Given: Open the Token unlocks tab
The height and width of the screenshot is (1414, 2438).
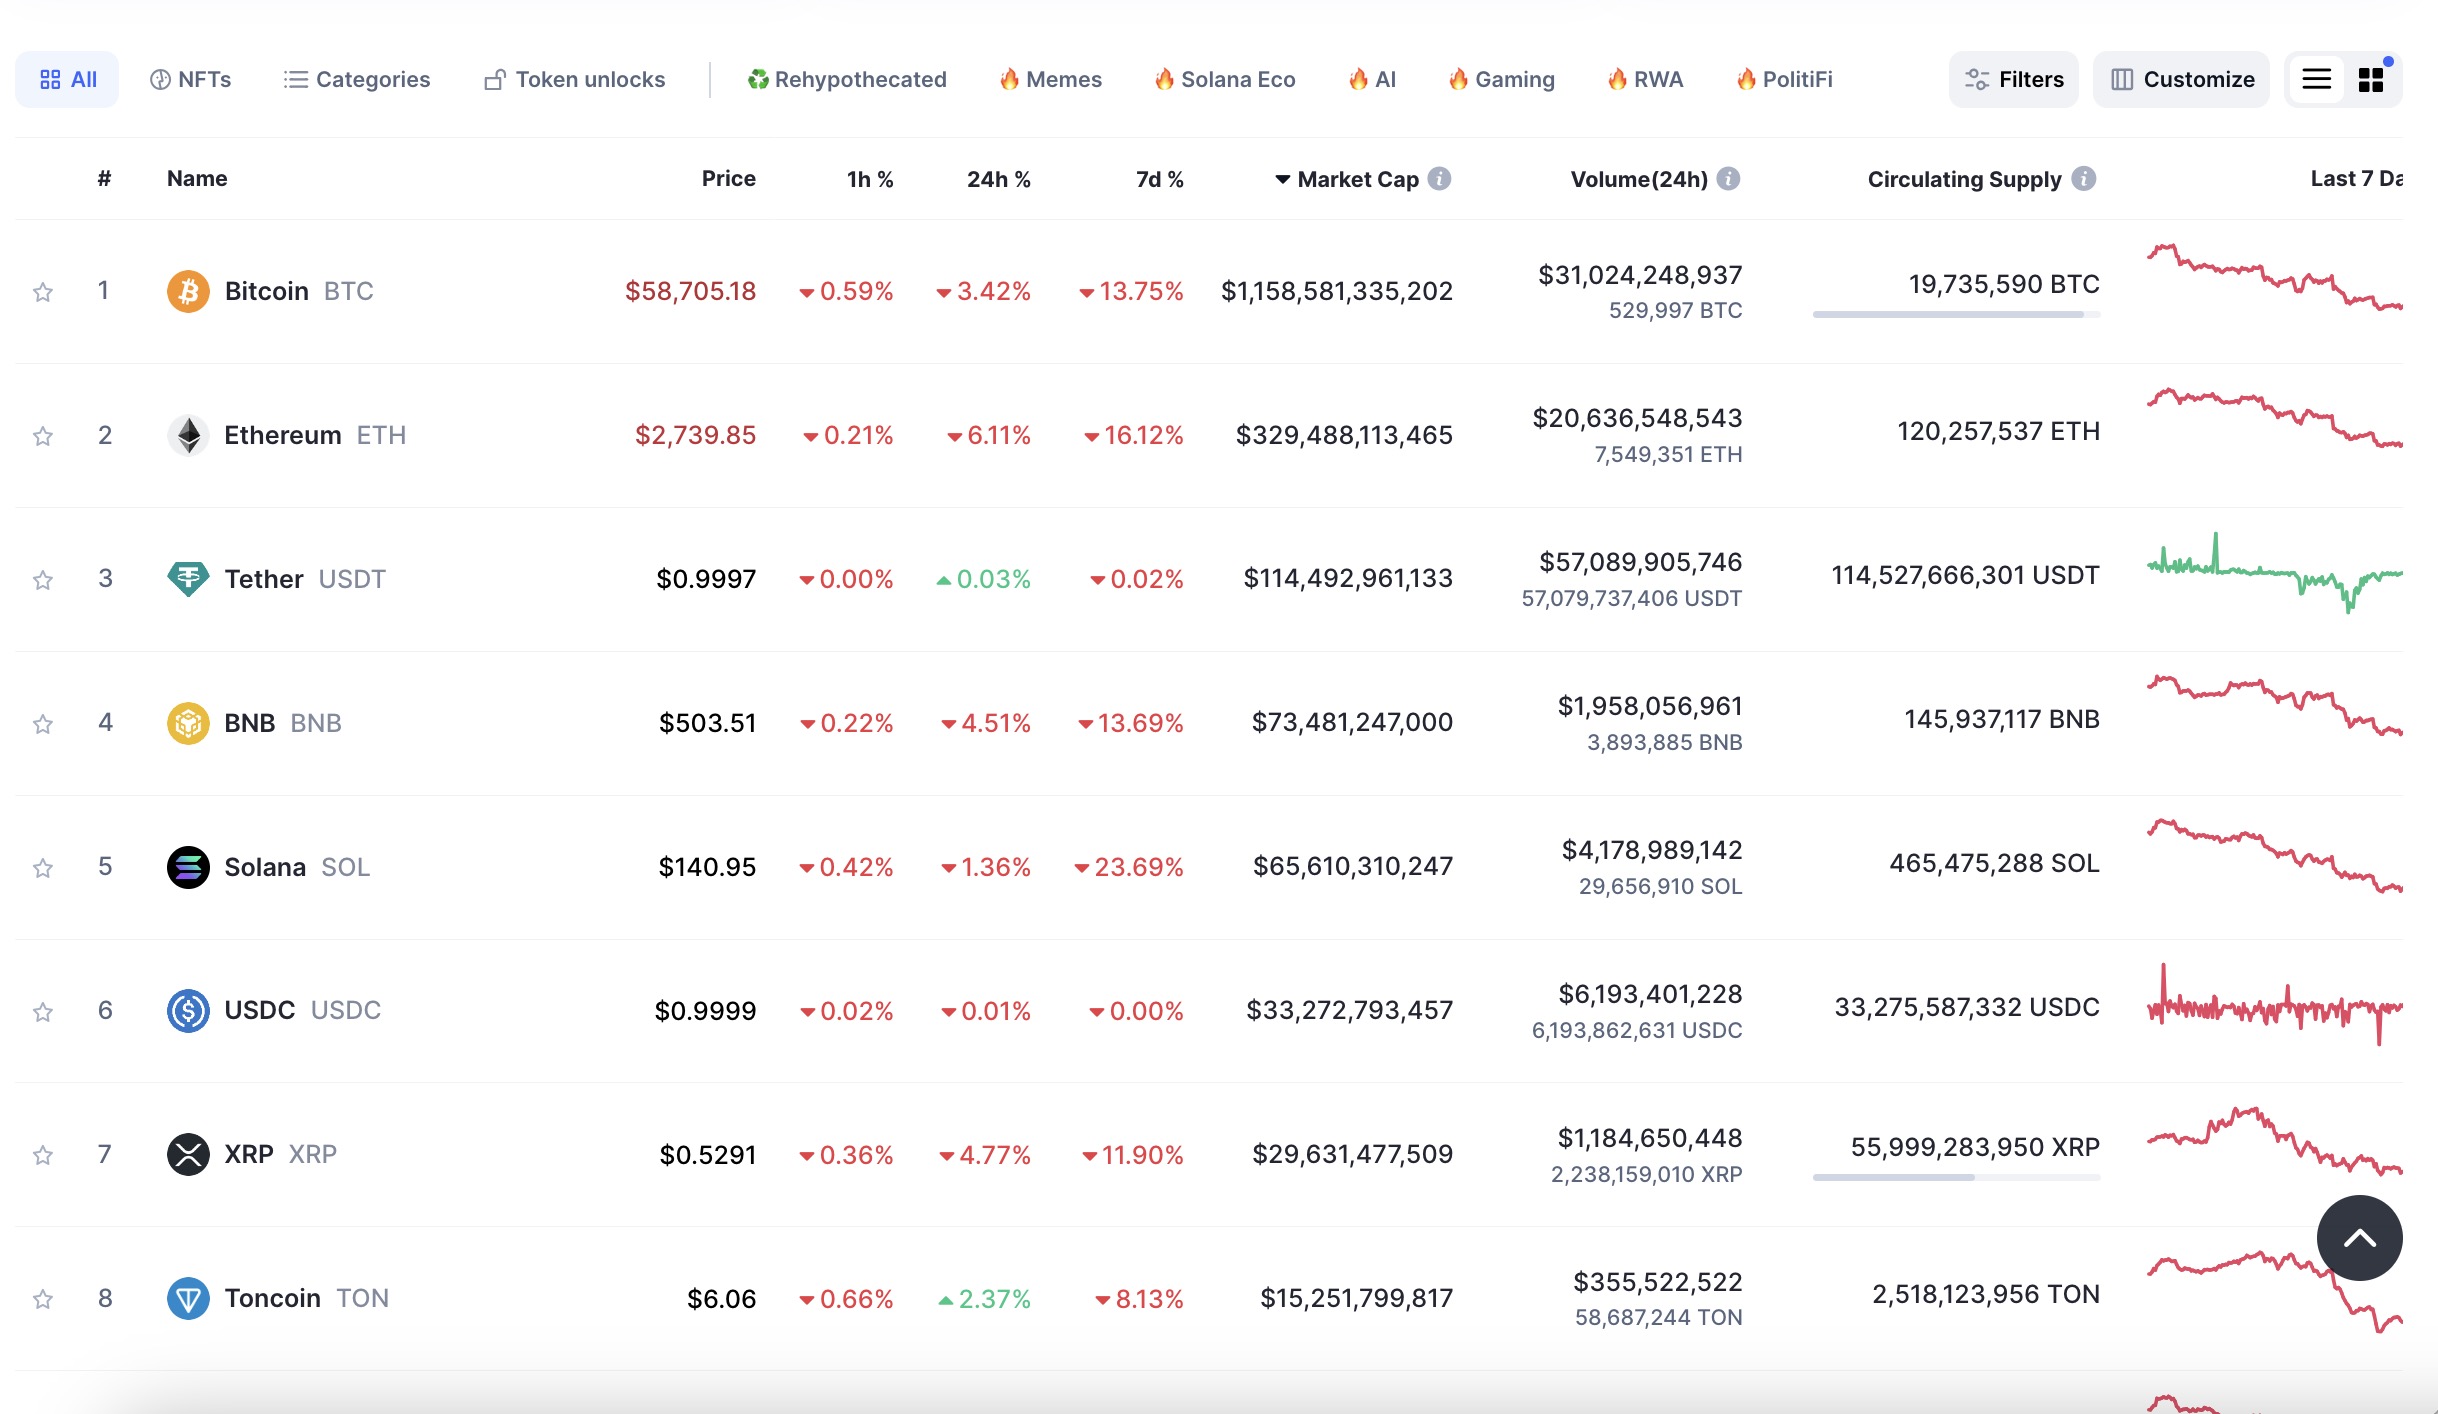Looking at the screenshot, I should [x=574, y=79].
